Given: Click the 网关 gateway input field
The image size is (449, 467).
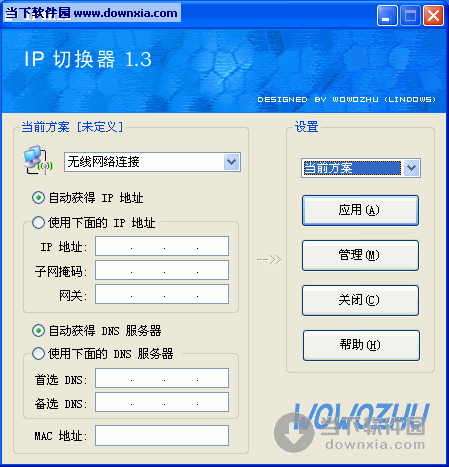Looking at the screenshot, I should coord(162,294).
